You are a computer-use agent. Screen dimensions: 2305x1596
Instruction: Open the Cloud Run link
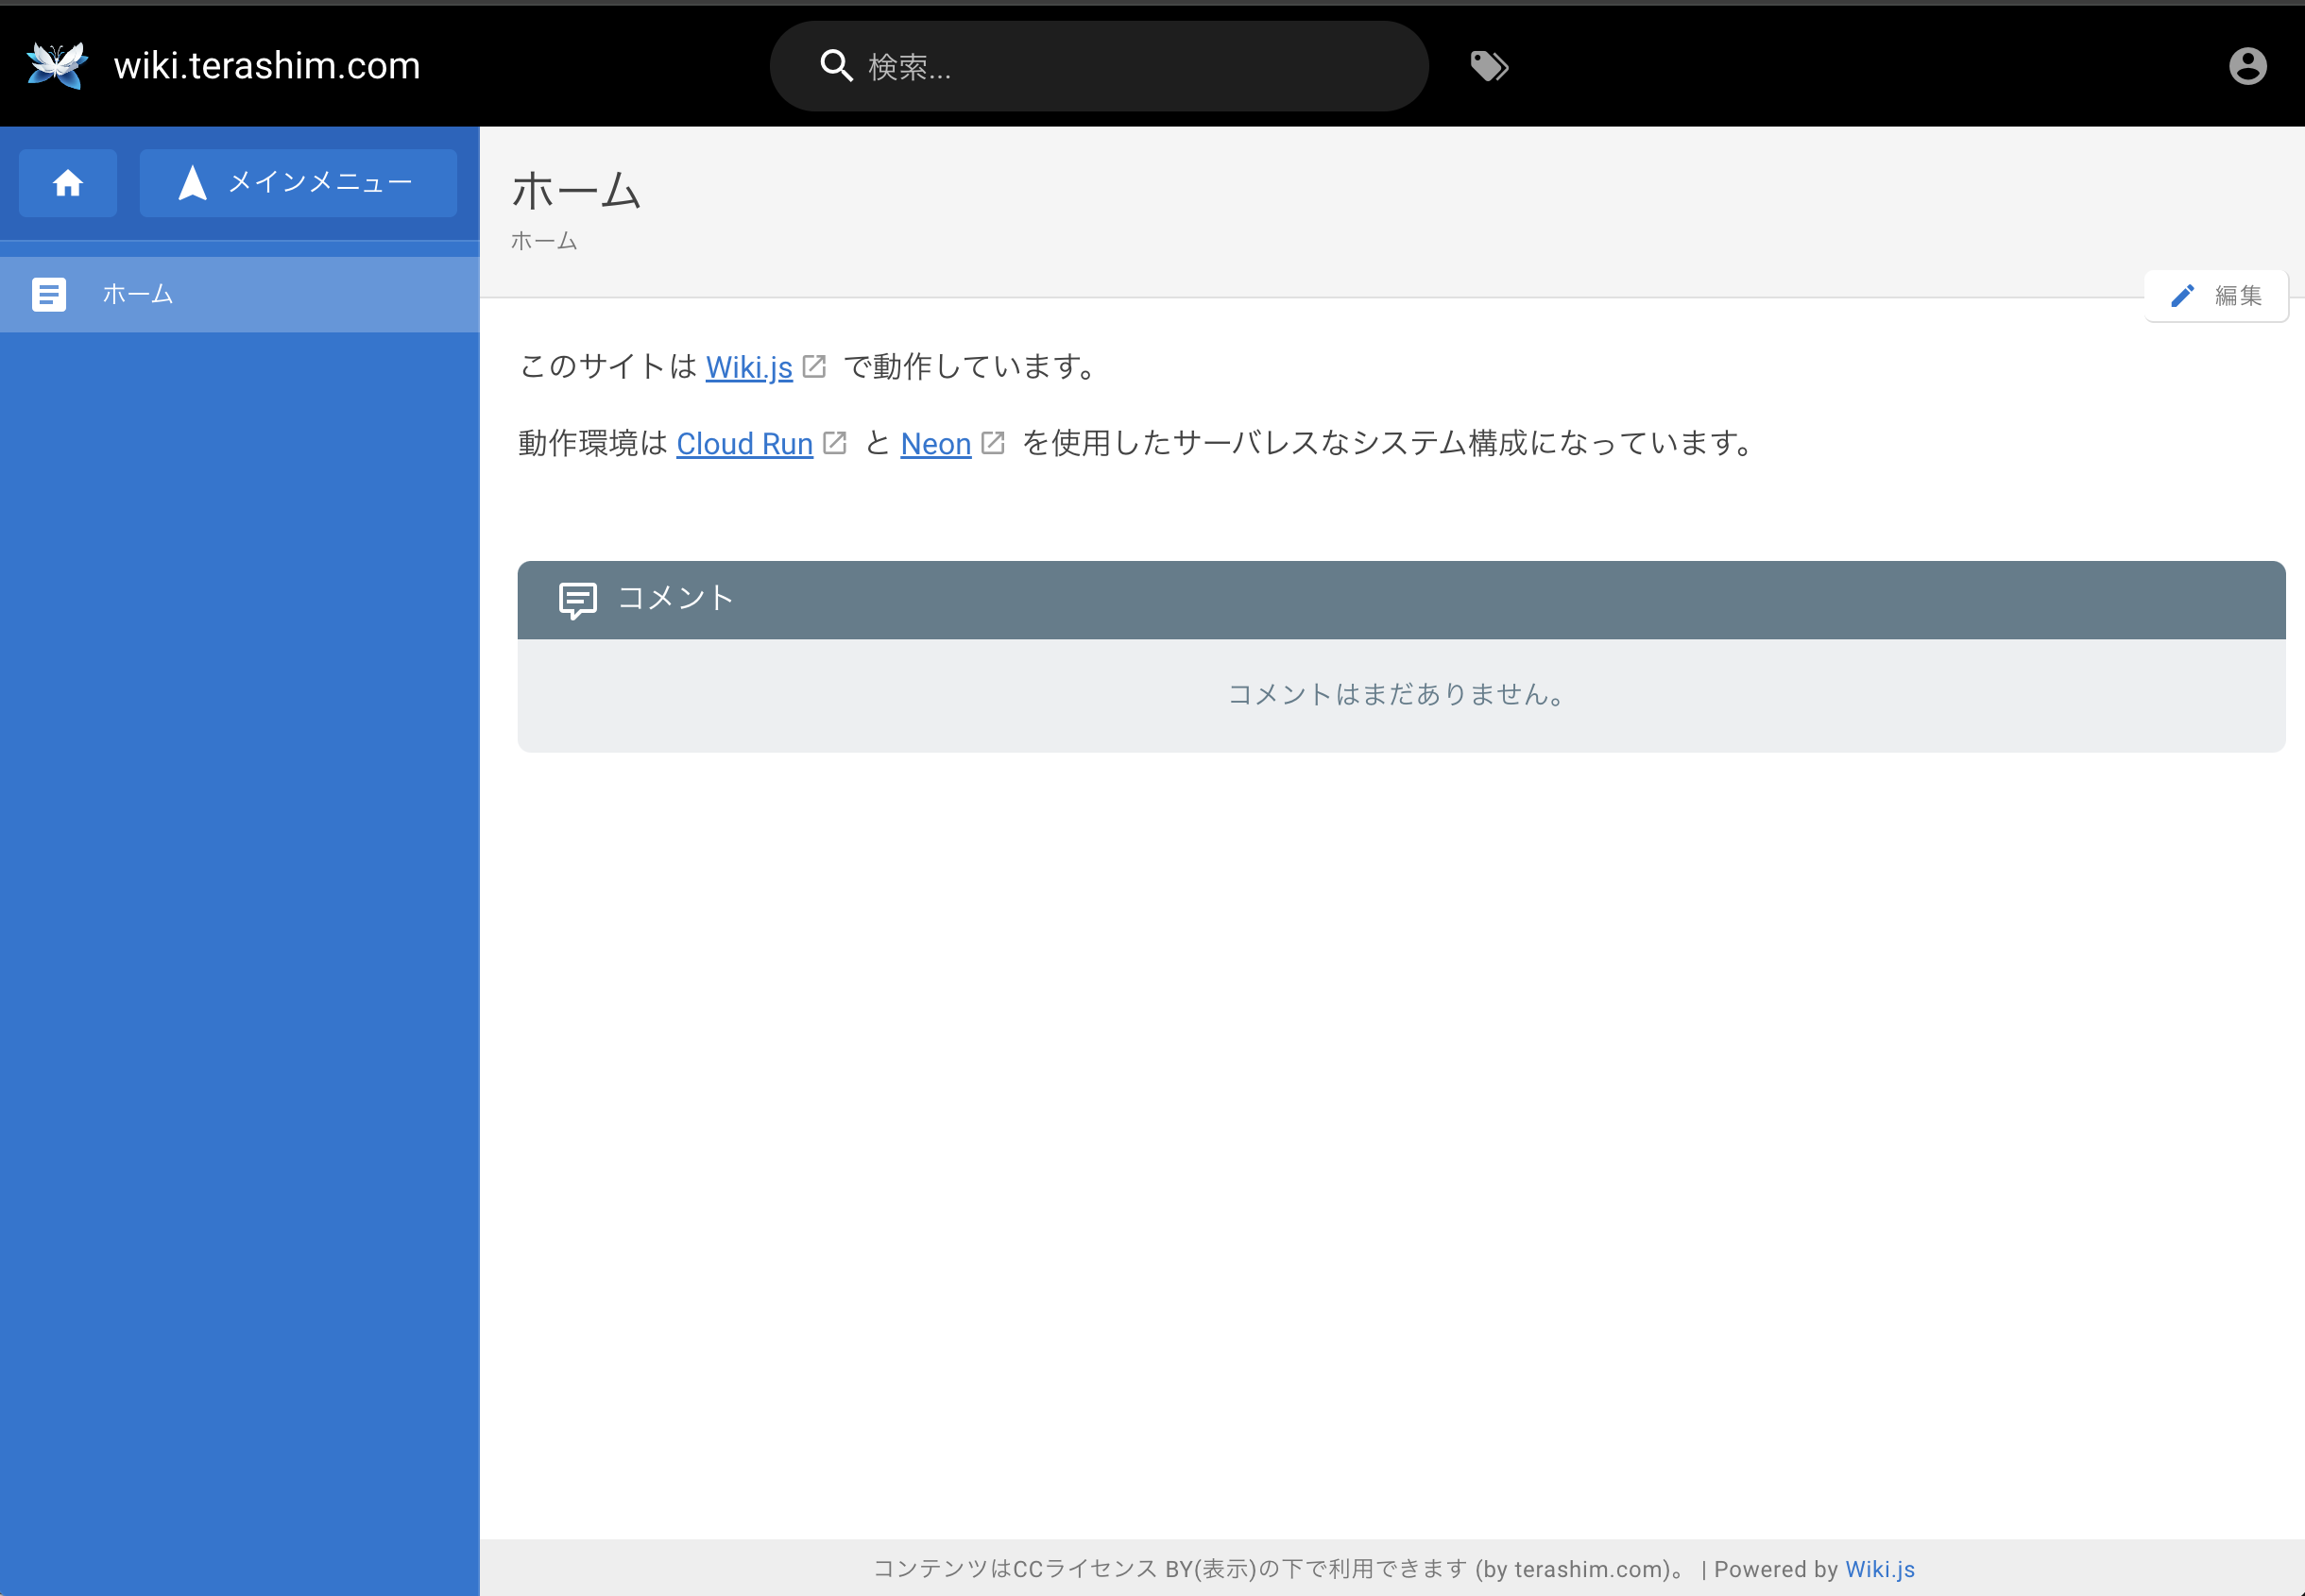tap(744, 443)
